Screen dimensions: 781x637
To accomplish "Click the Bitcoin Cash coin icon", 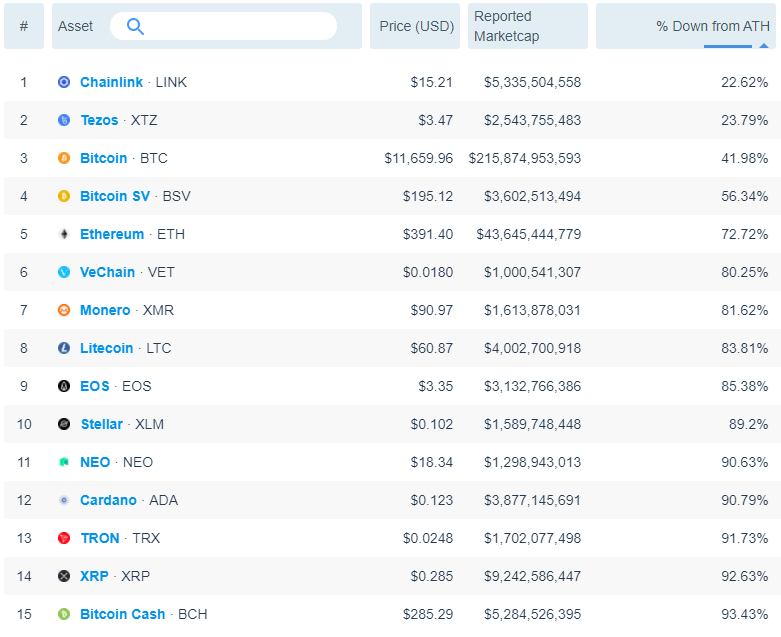I will pos(64,614).
